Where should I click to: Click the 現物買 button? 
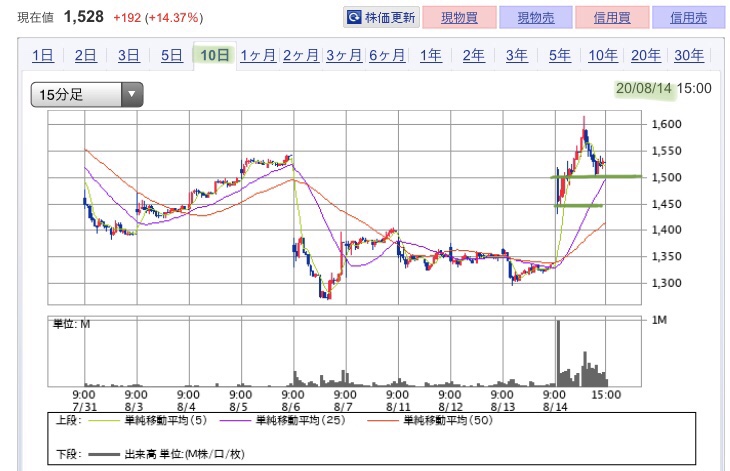click(459, 18)
